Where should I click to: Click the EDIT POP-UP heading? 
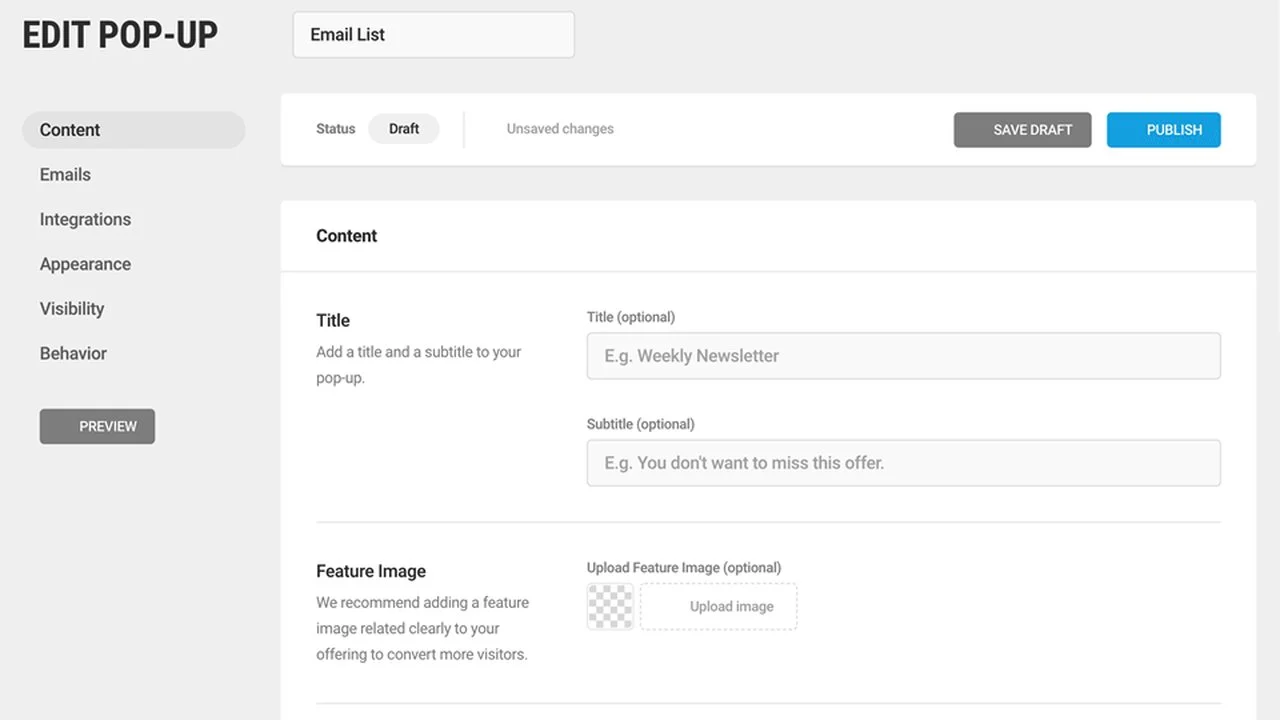tap(119, 34)
